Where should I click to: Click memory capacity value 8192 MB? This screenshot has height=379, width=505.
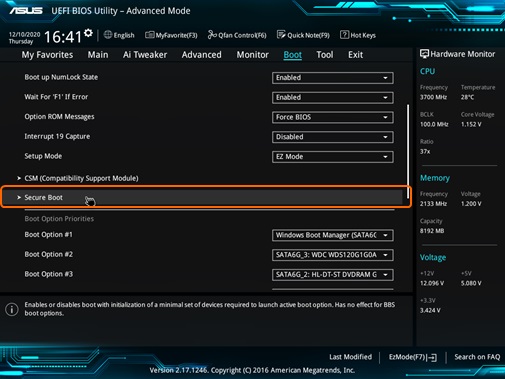(x=432, y=231)
